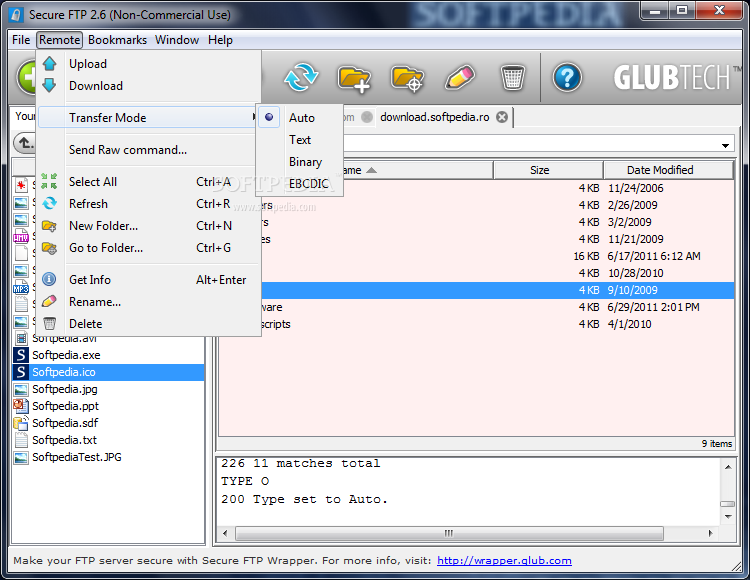Viewport: 750px width, 580px height.
Task: Open the remote path dropdown arrow
Action: pos(725,145)
